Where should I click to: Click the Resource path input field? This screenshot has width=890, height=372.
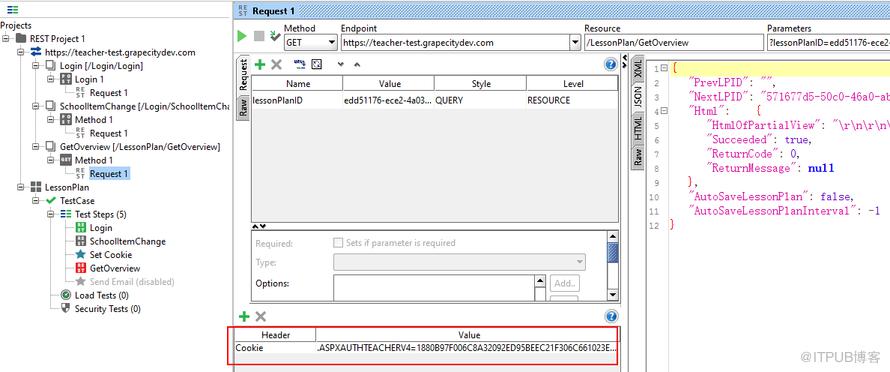674,43
